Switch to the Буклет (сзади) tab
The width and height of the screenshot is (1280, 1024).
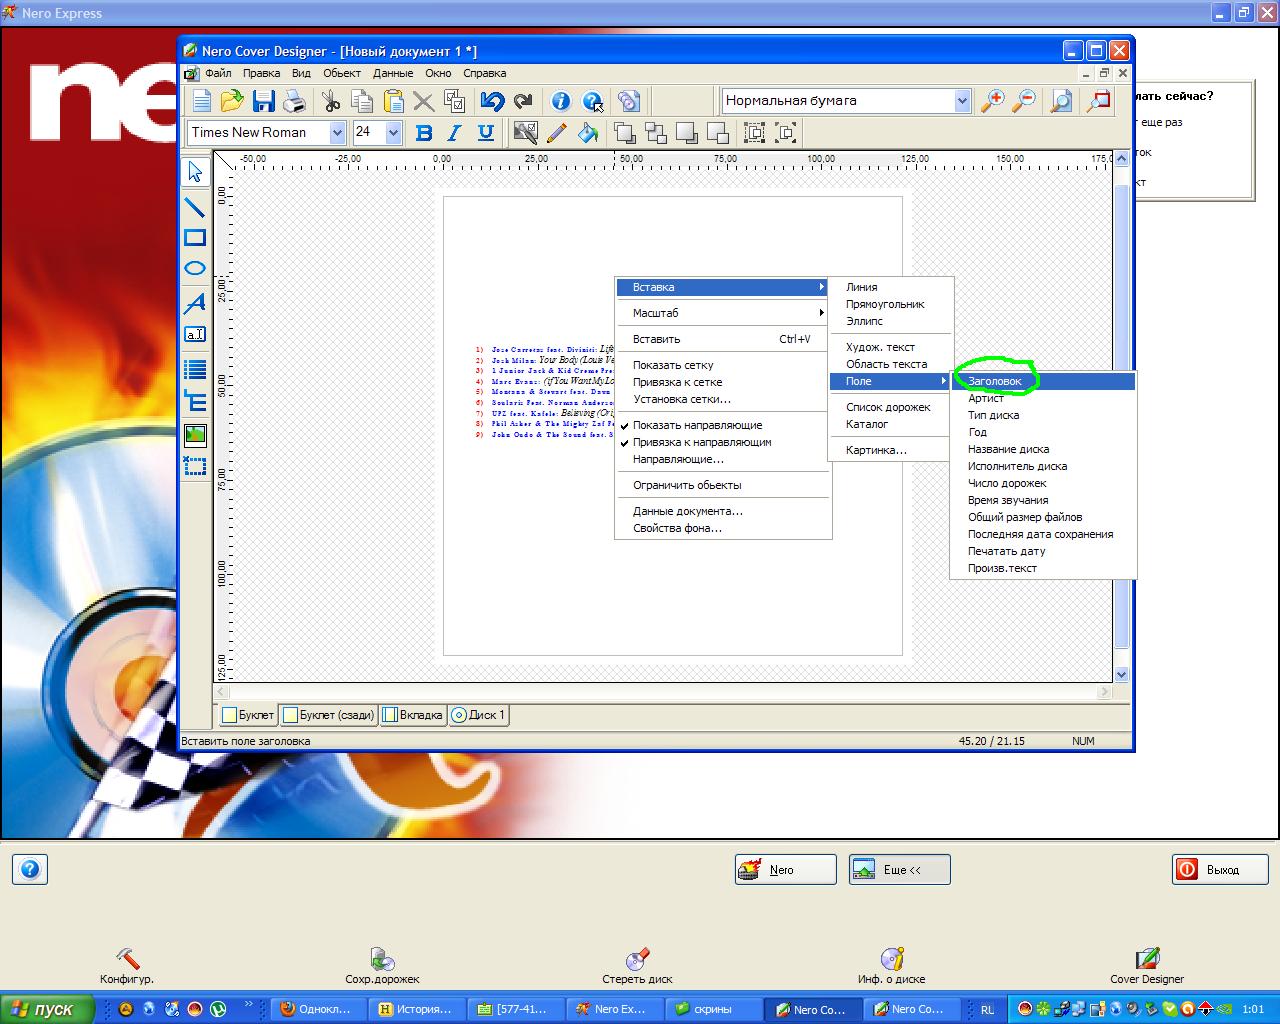click(329, 715)
